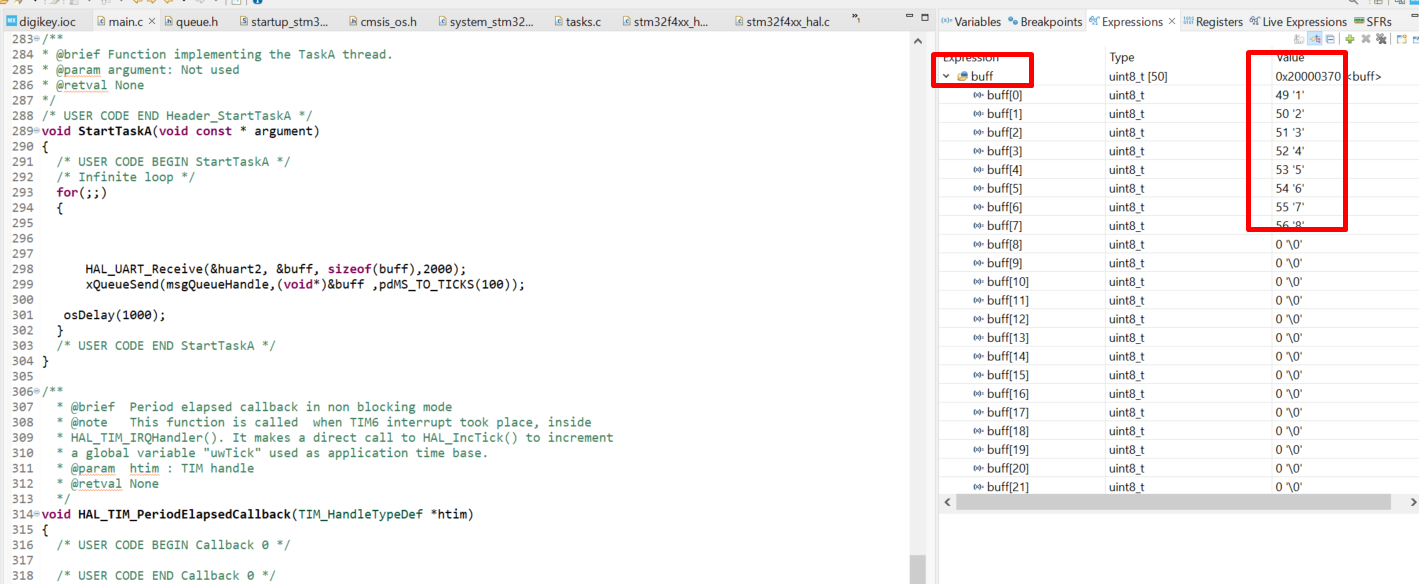Expand buff[0] entry in Expressions tree

click(x=960, y=95)
